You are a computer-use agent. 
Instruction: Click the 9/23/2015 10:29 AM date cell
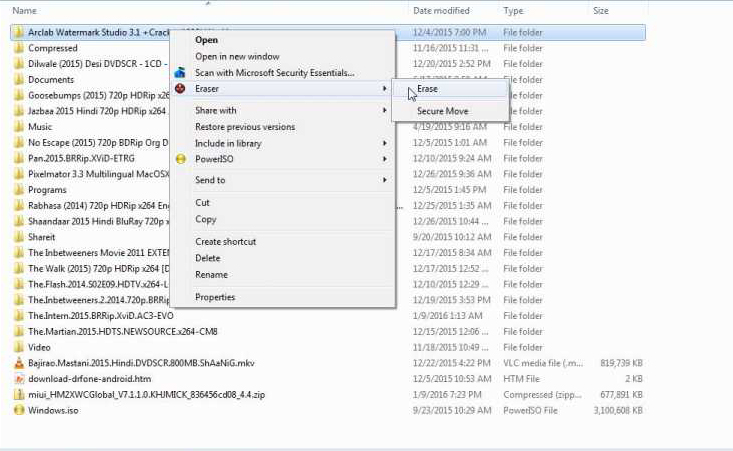tap(452, 410)
